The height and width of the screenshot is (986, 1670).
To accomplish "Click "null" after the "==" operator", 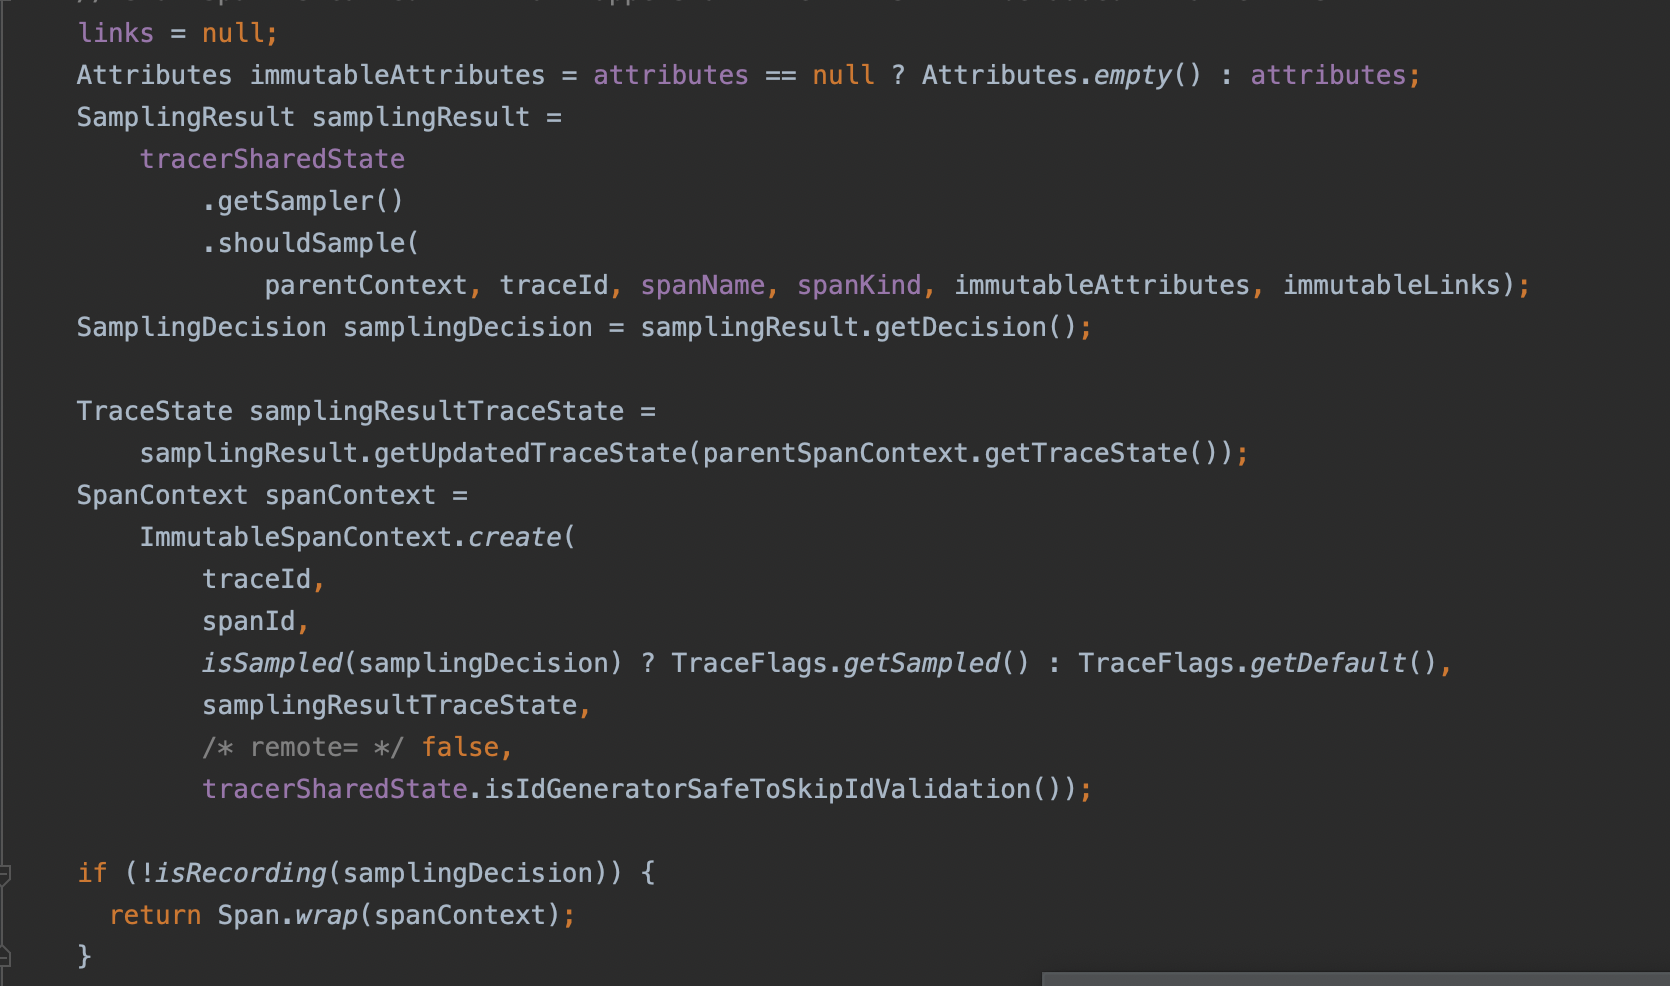I will click(843, 75).
